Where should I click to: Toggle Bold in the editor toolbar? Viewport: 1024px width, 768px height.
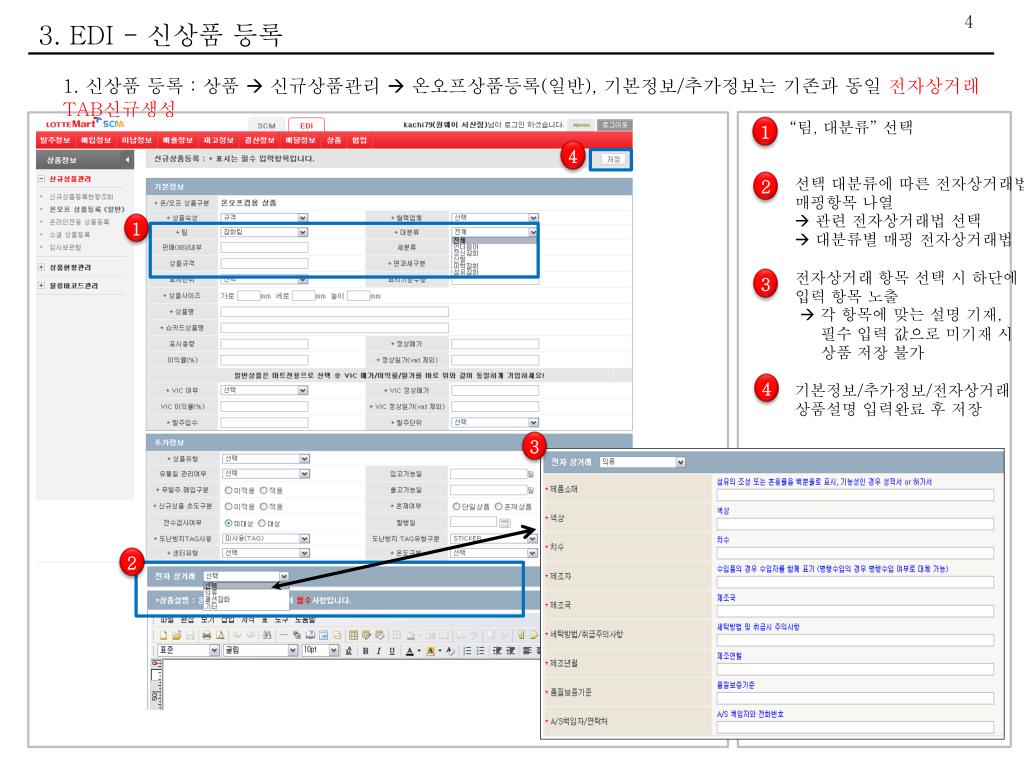(366, 651)
